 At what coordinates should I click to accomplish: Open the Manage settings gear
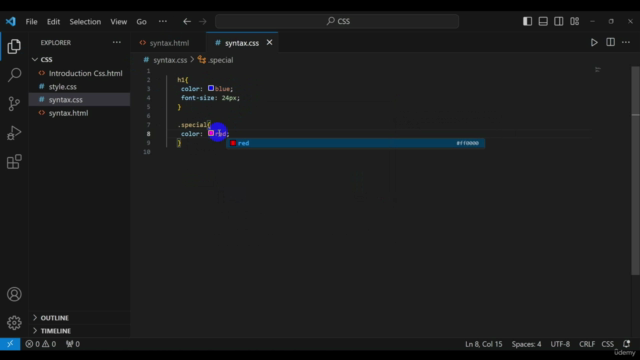tap(14, 323)
